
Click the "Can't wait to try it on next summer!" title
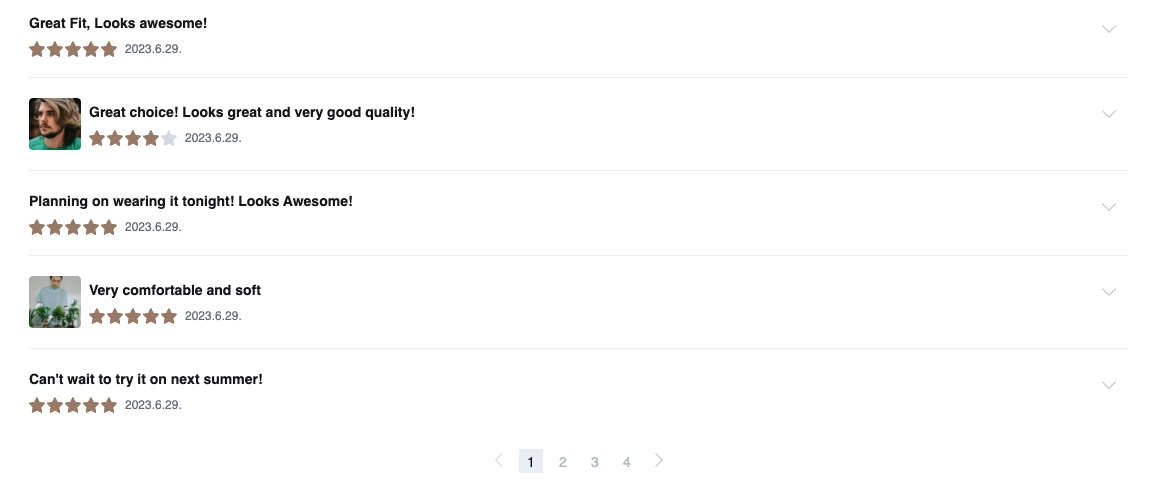point(146,379)
